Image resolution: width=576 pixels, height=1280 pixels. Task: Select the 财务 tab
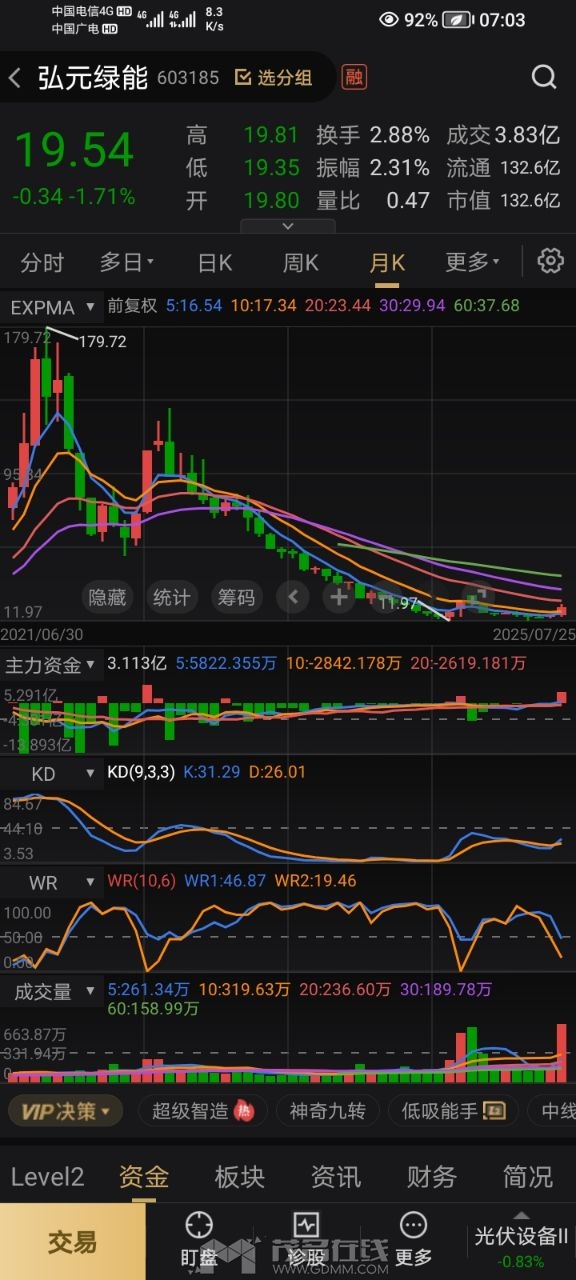click(x=432, y=1177)
